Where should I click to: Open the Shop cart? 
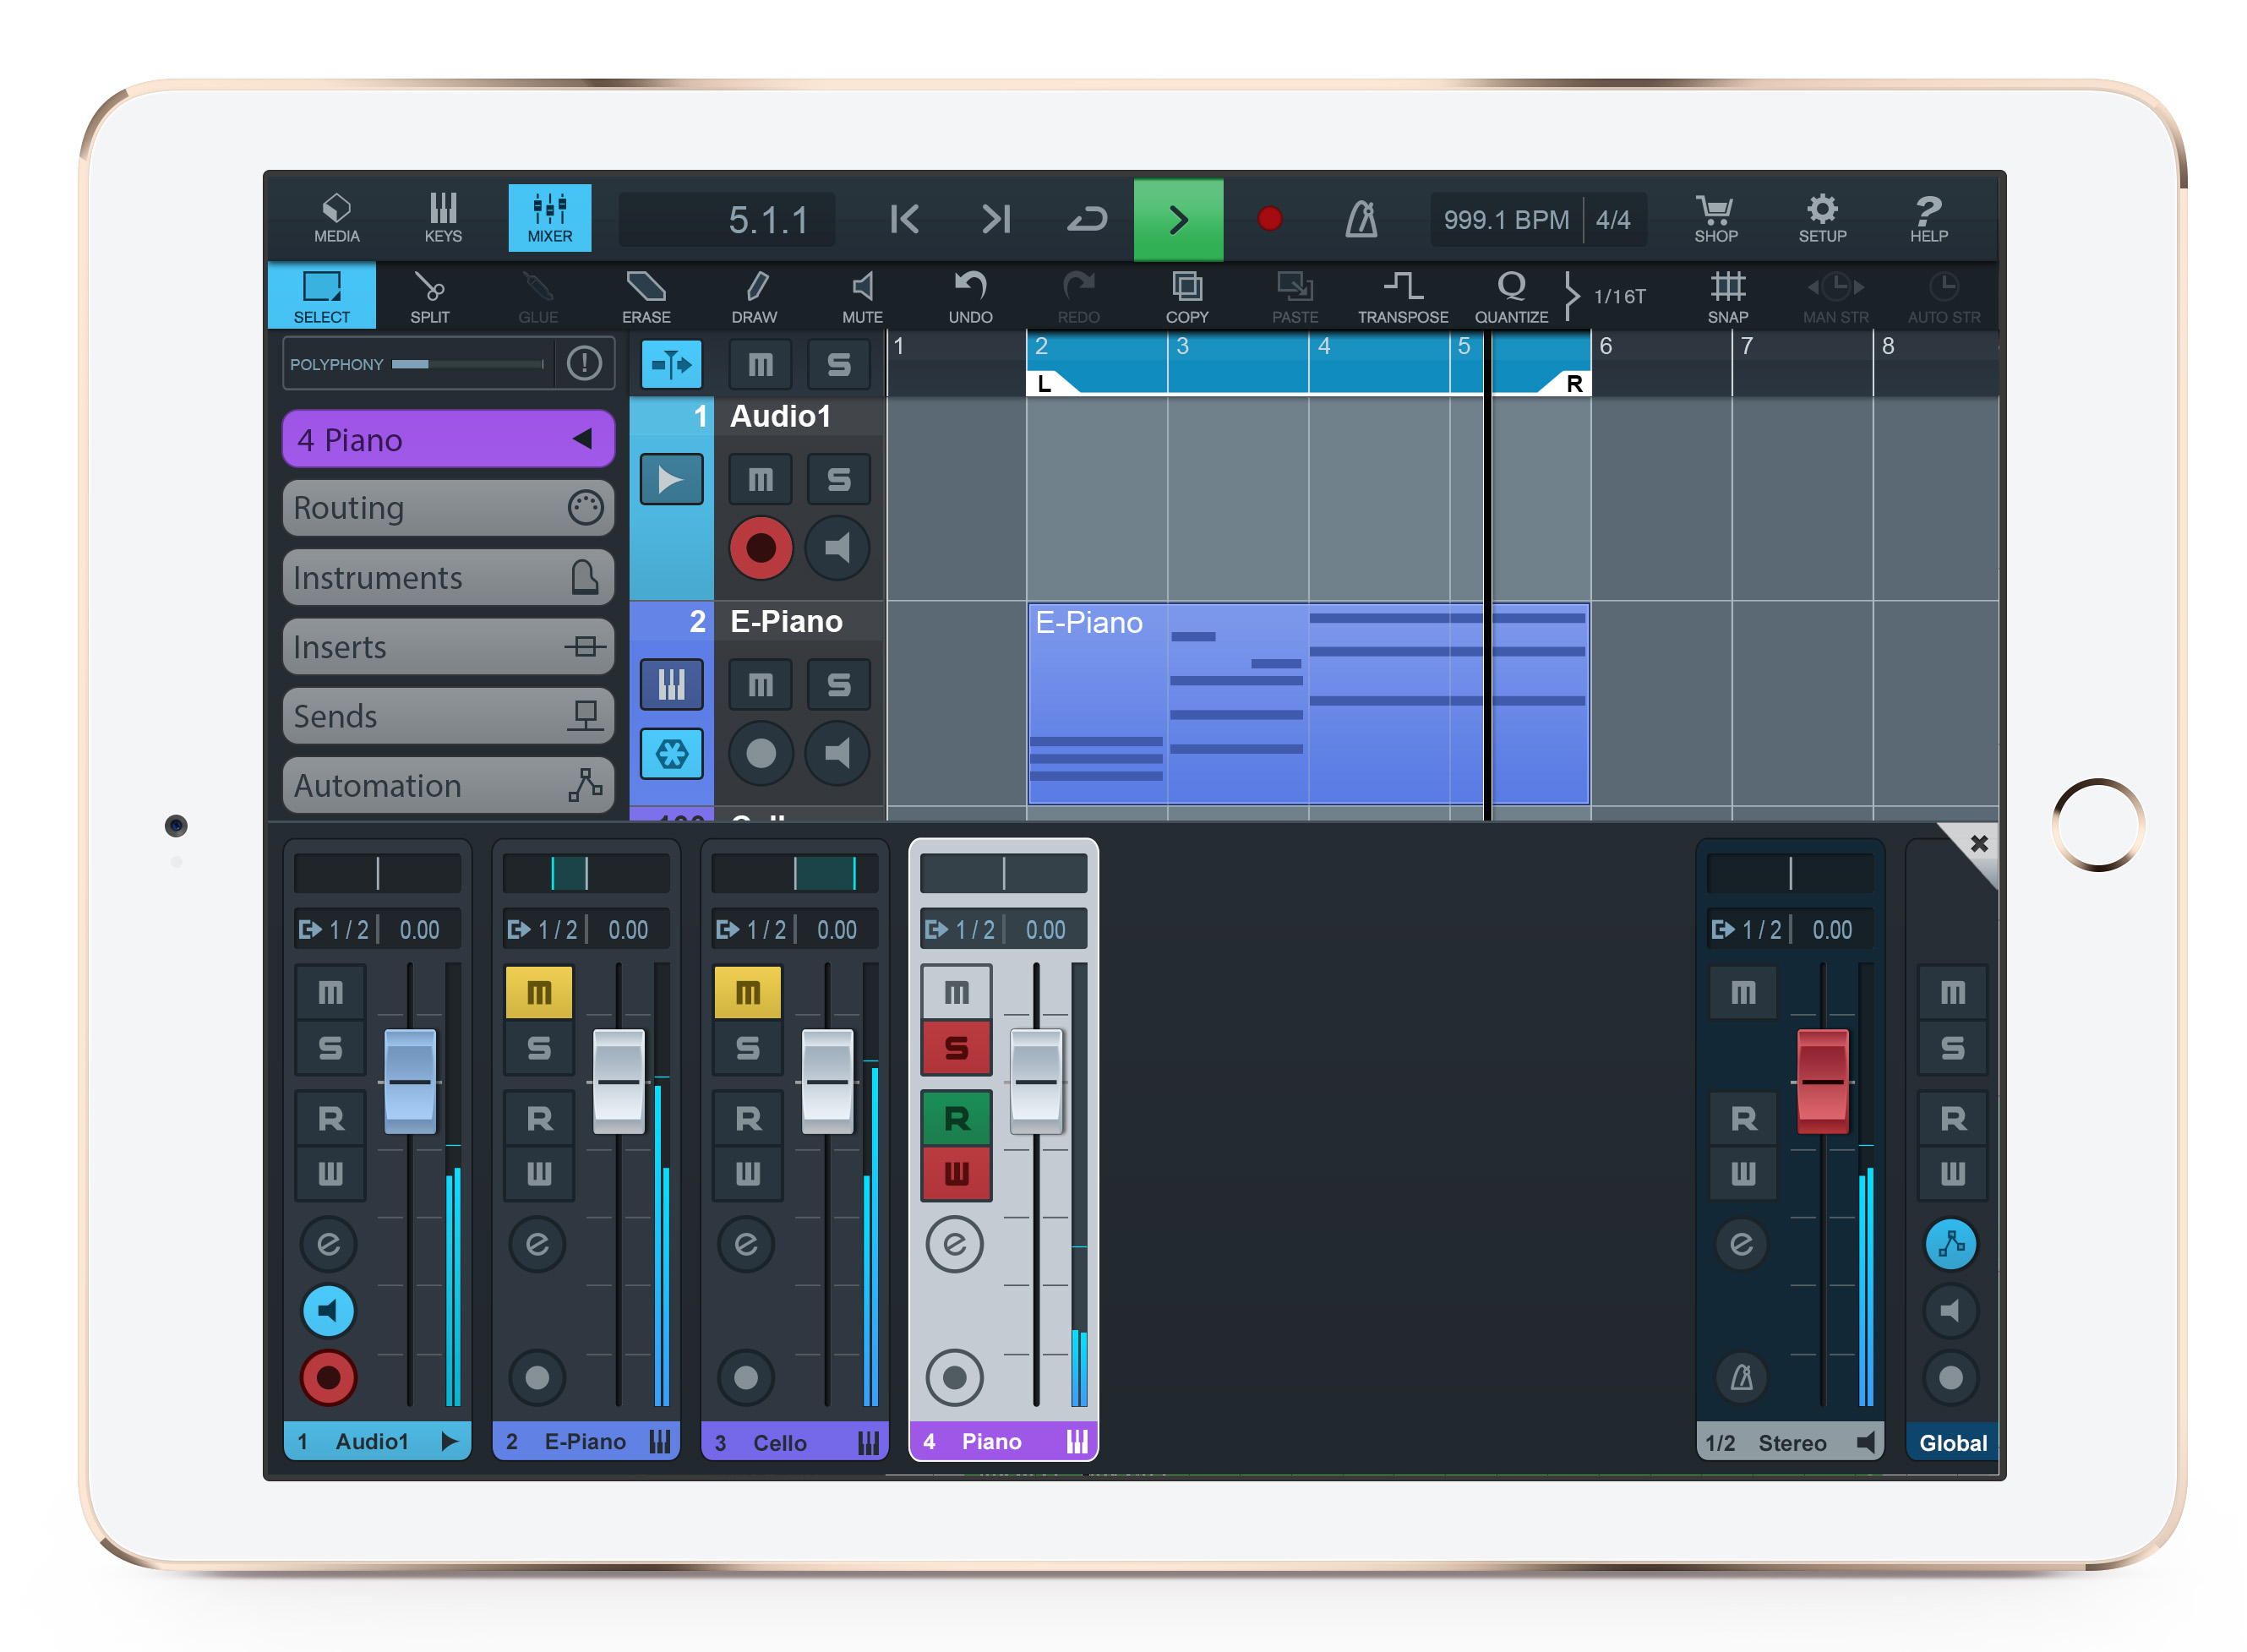1715,218
